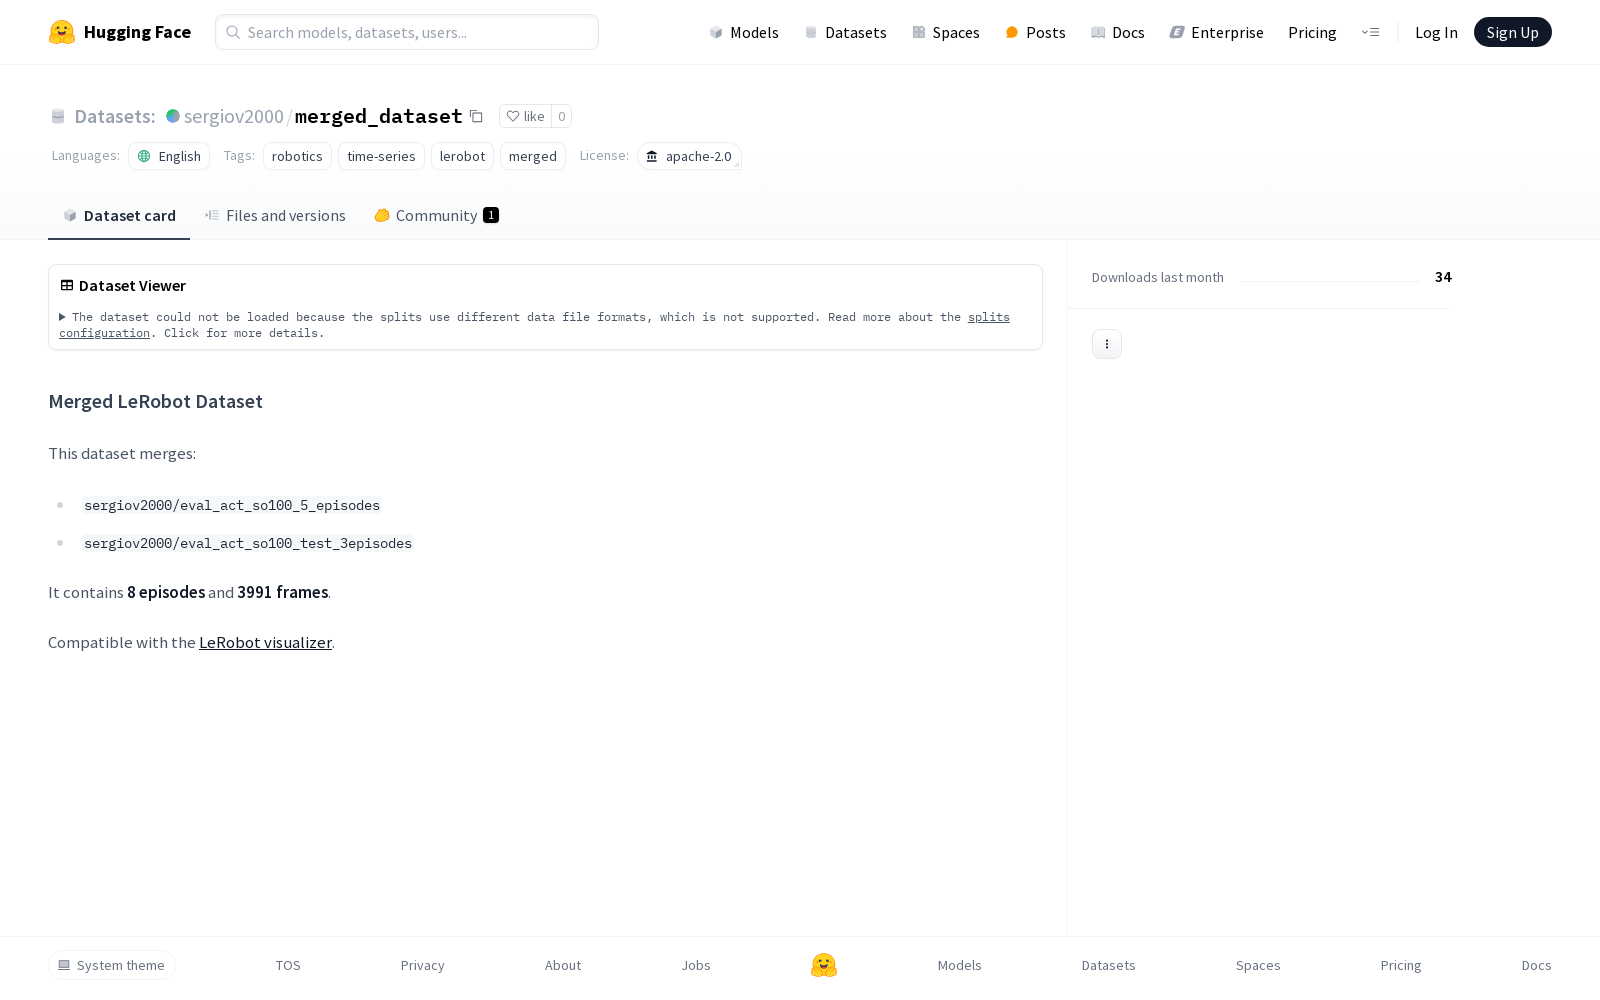Click the datasets stack icon beside Datasets:
The height and width of the screenshot is (1000, 1600).
[58, 117]
